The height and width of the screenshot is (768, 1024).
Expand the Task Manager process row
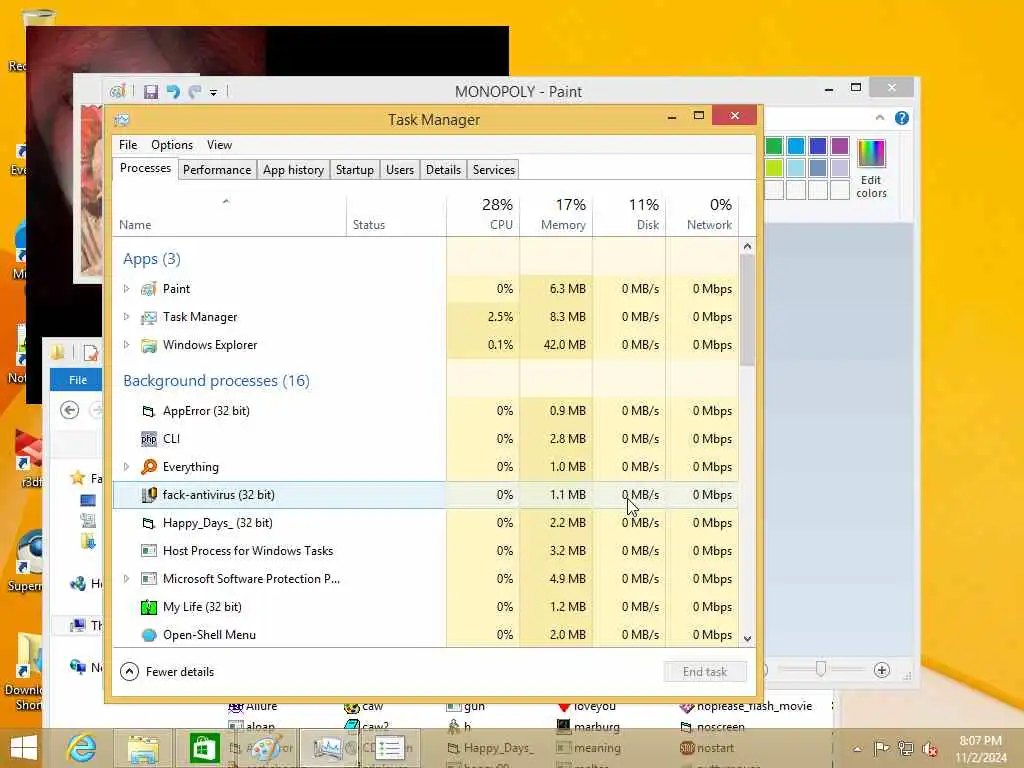point(127,317)
